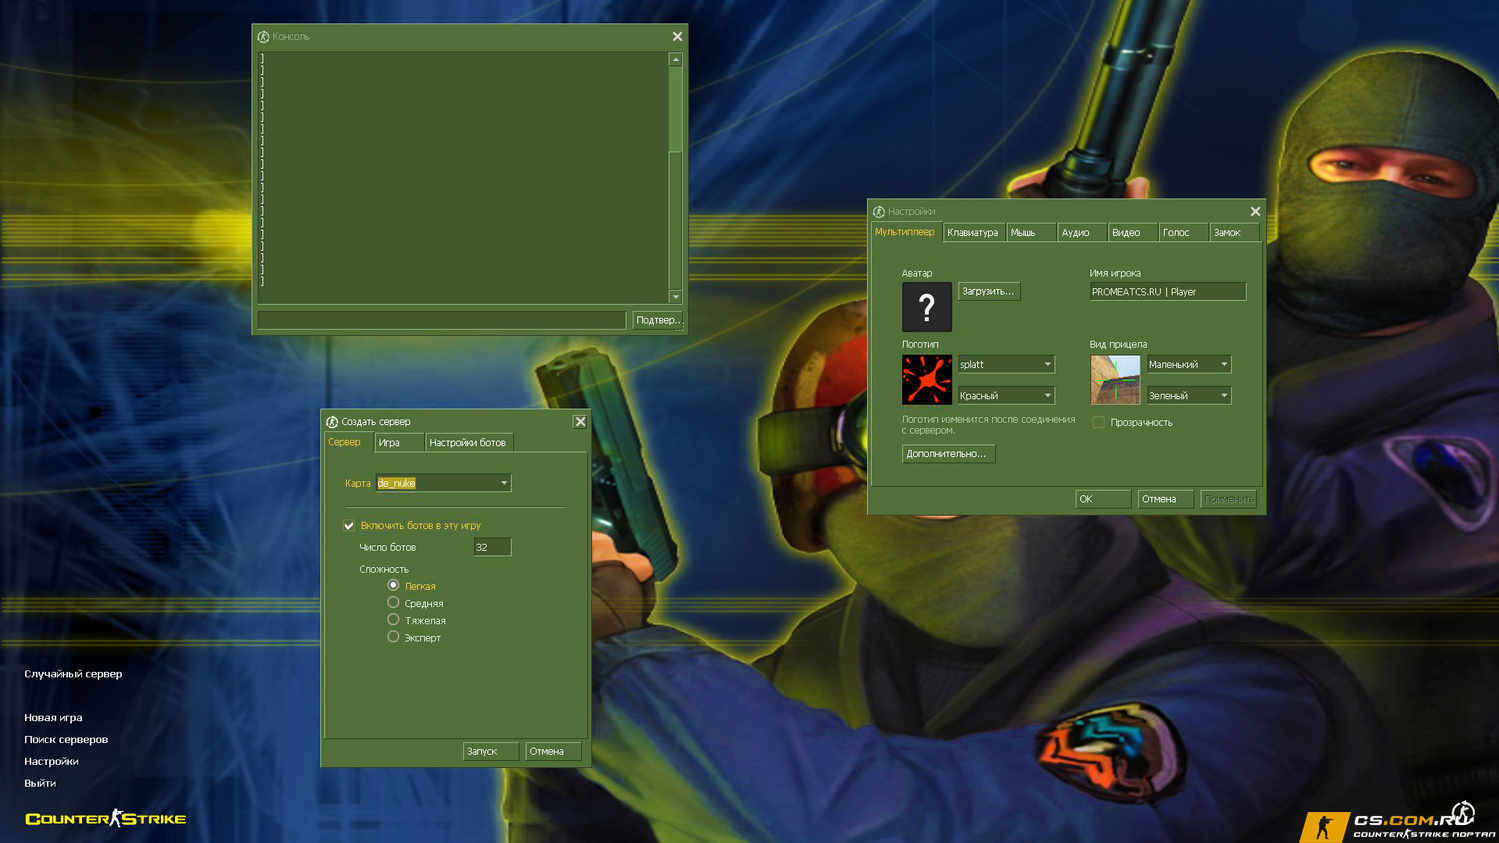The image size is (1499, 843).
Task: Click the Half-Life icon in Консоль title
Action: pos(263,37)
